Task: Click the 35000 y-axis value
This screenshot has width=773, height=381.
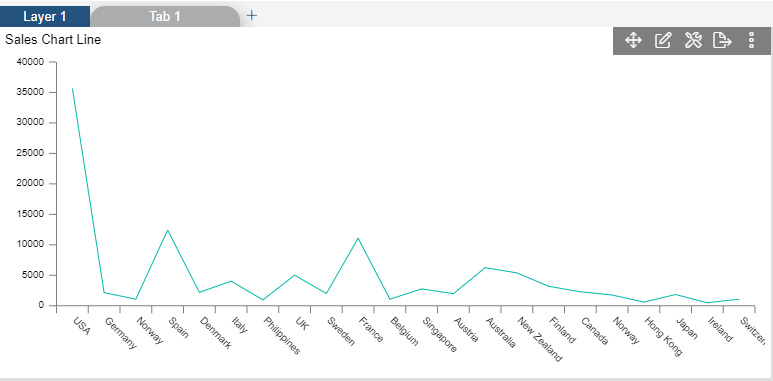Action: click(31, 93)
